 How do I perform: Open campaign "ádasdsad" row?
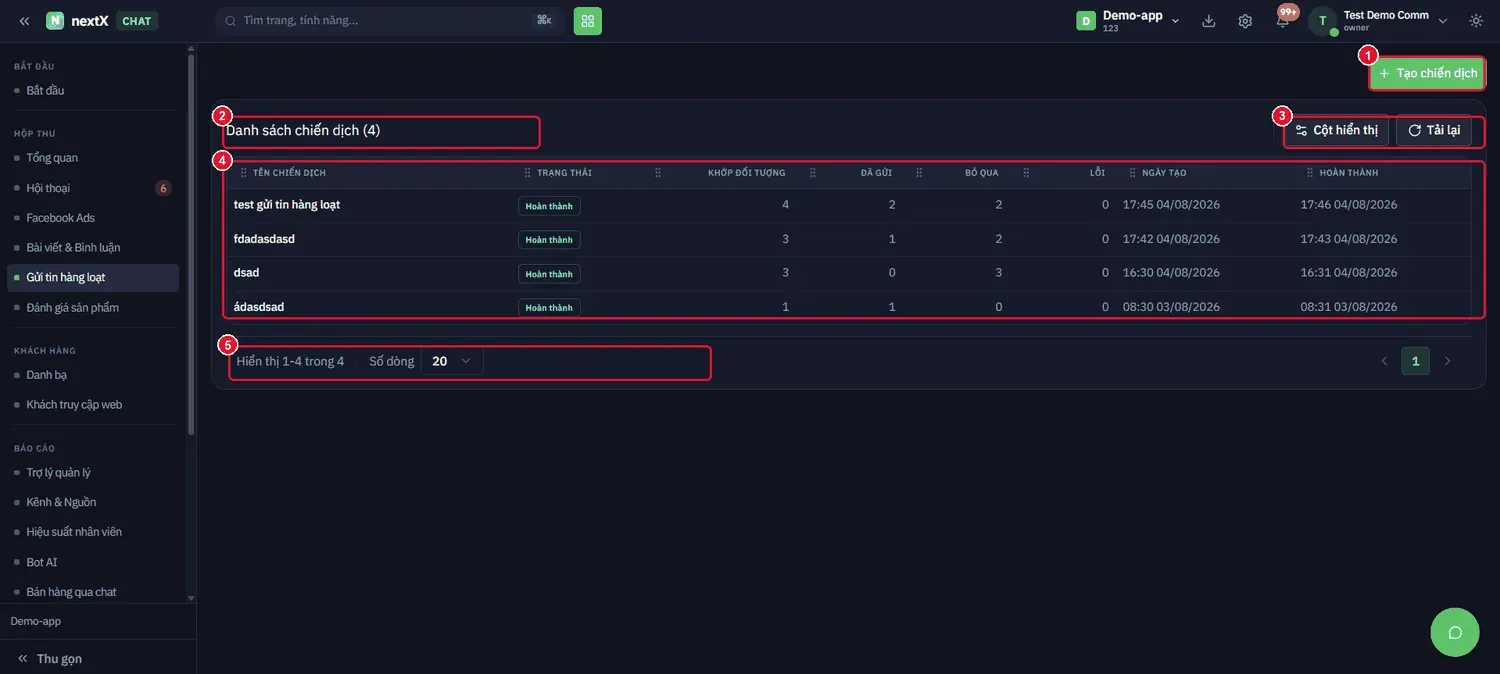click(849, 306)
